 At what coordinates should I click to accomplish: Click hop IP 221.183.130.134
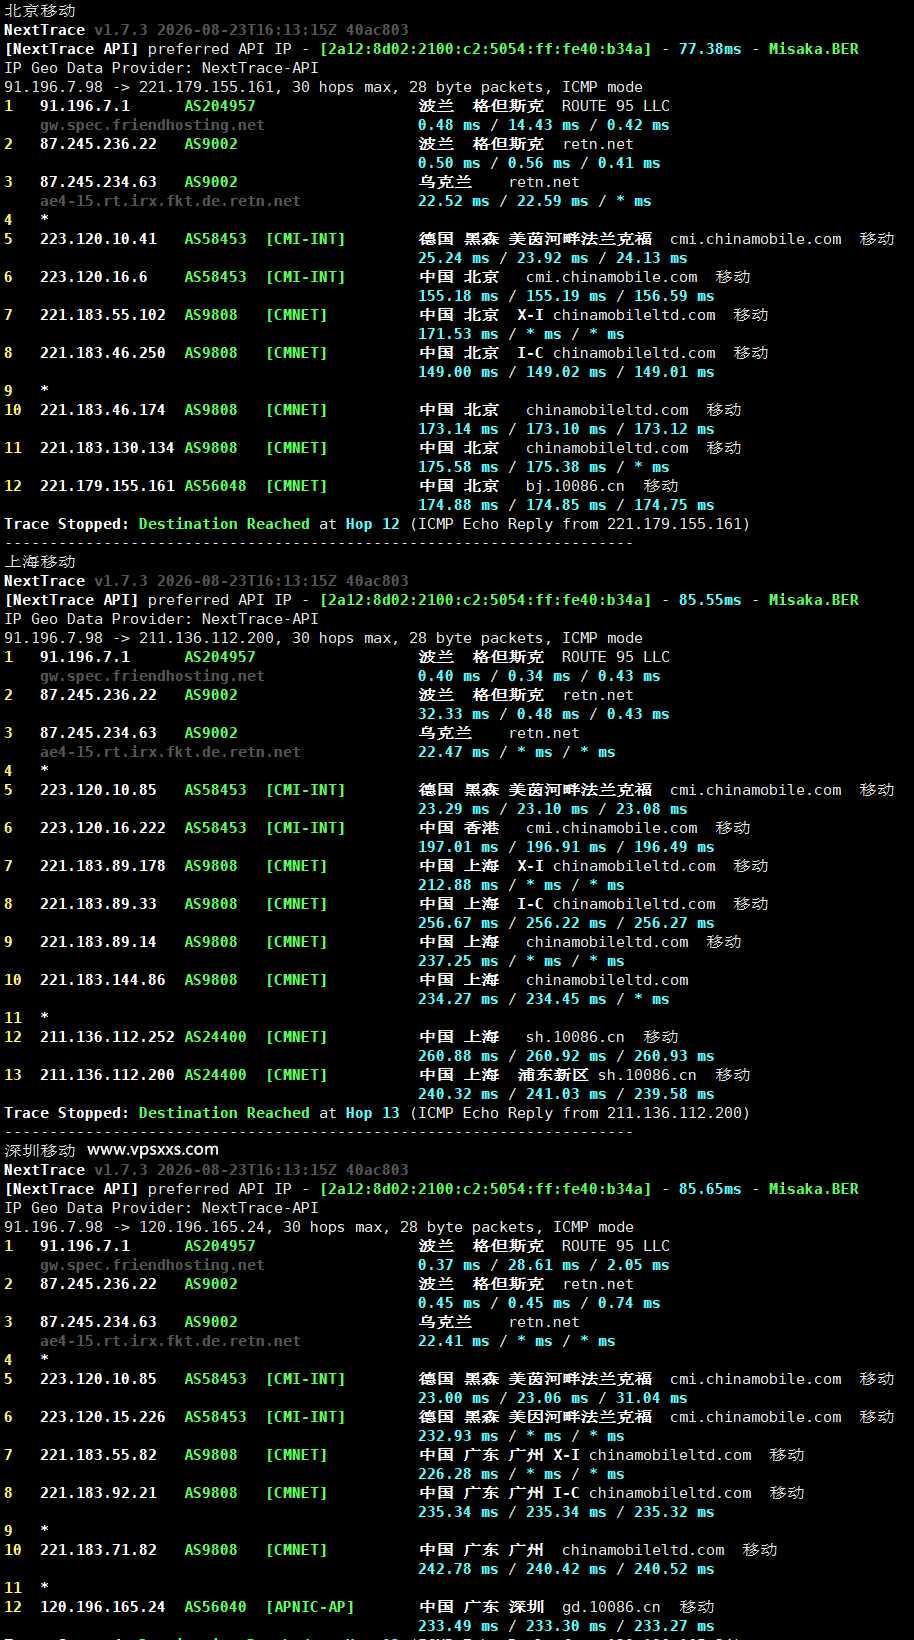pos(107,447)
